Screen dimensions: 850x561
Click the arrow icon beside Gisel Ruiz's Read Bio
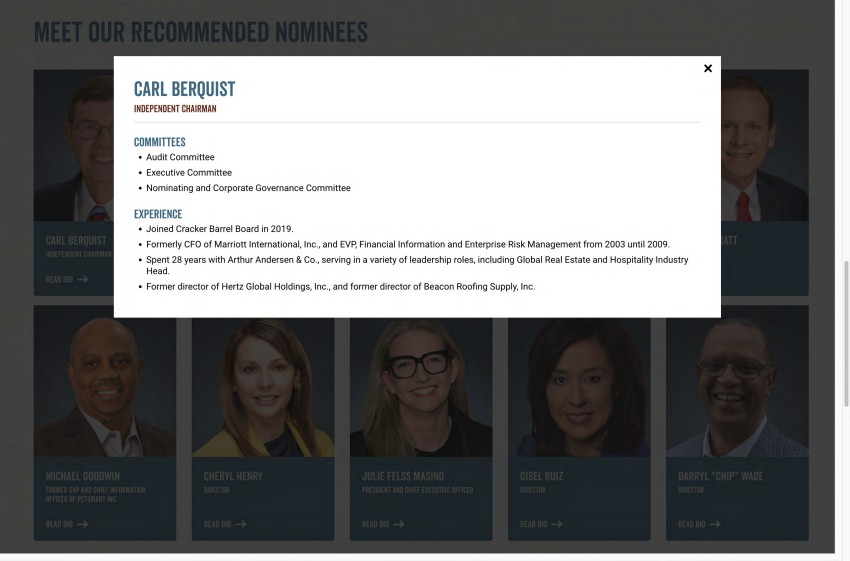(x=557, y=524)
